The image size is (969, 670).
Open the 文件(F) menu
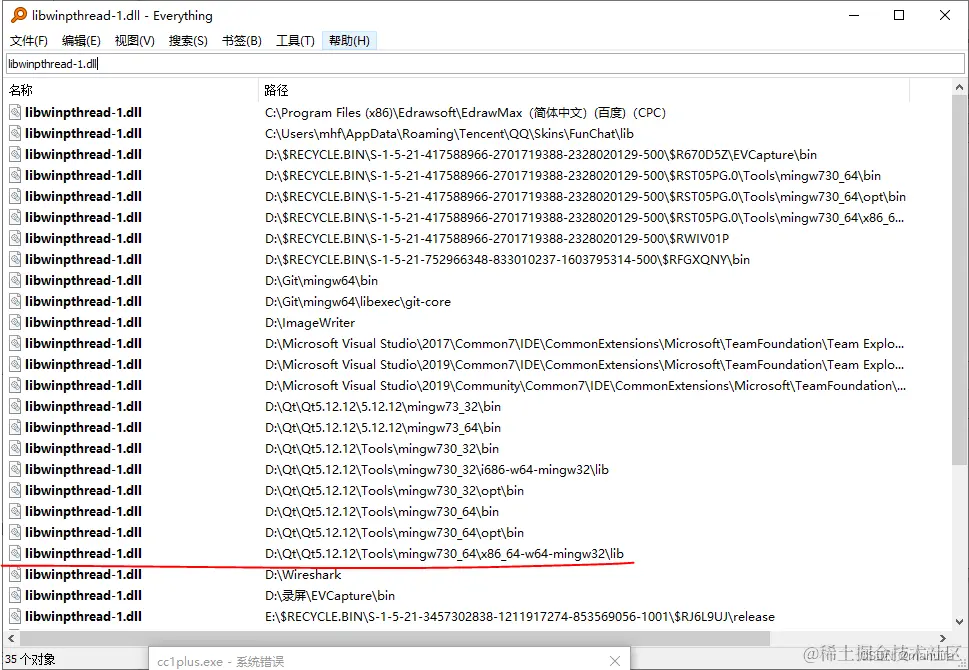(28, 41)
